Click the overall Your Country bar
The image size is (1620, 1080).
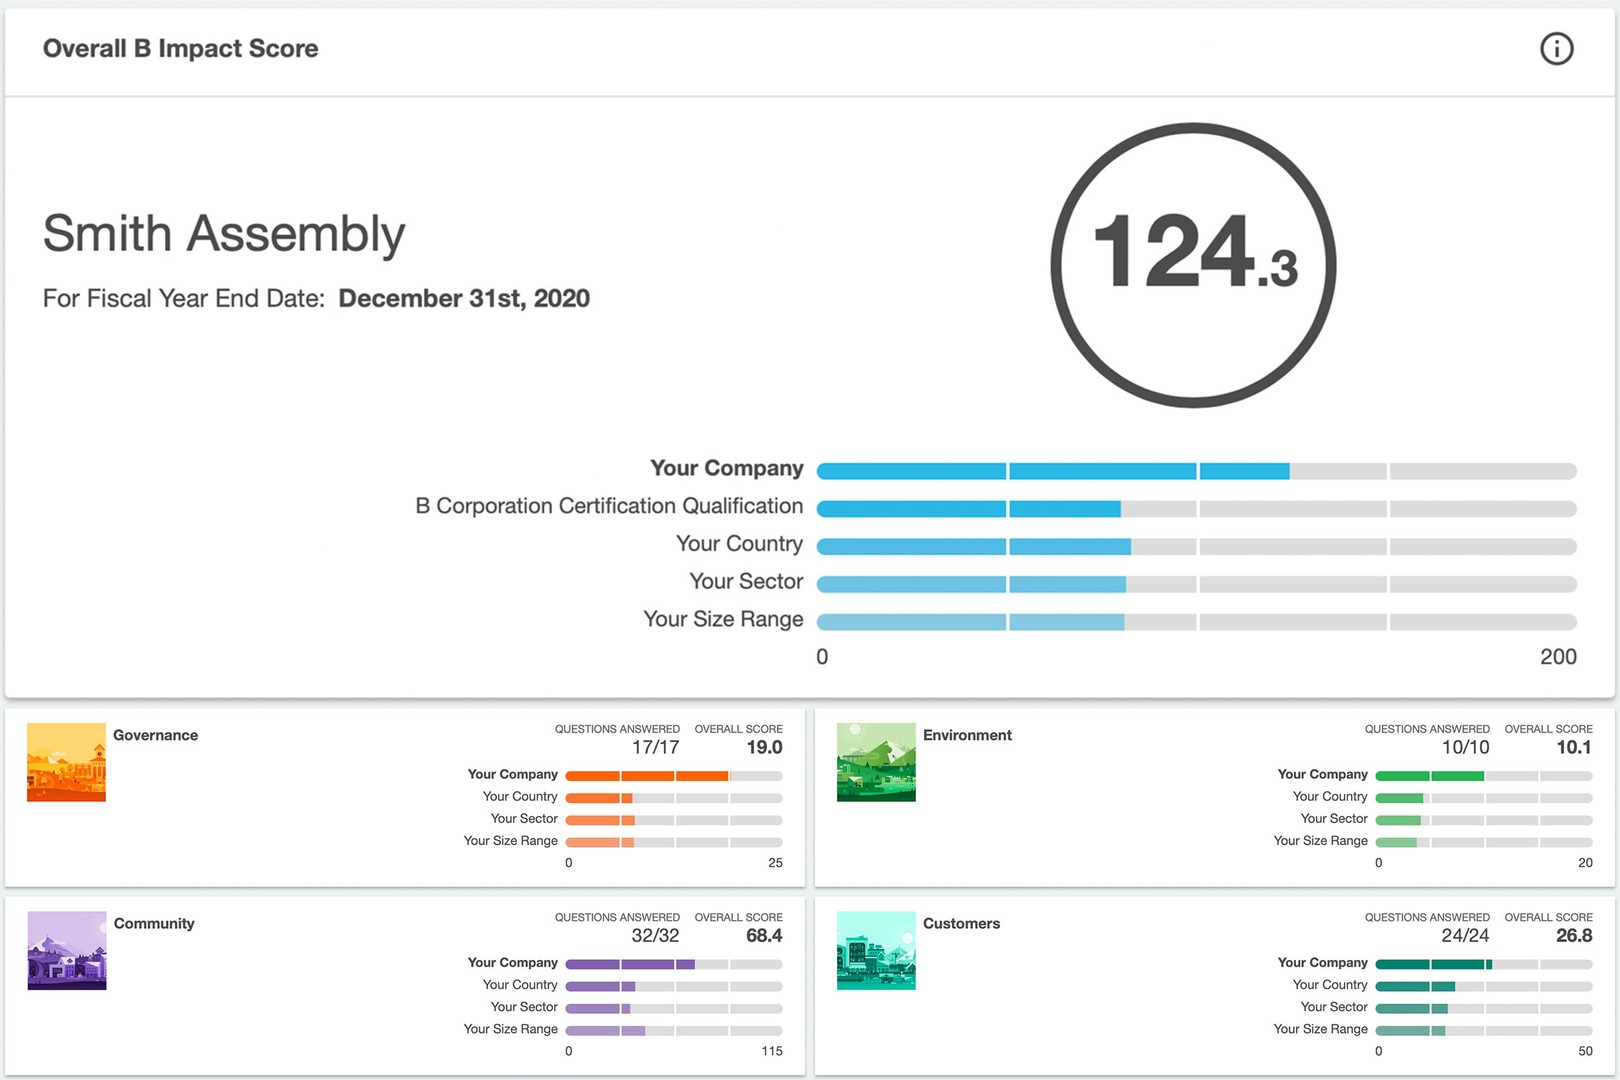[x=1197, y=547]
